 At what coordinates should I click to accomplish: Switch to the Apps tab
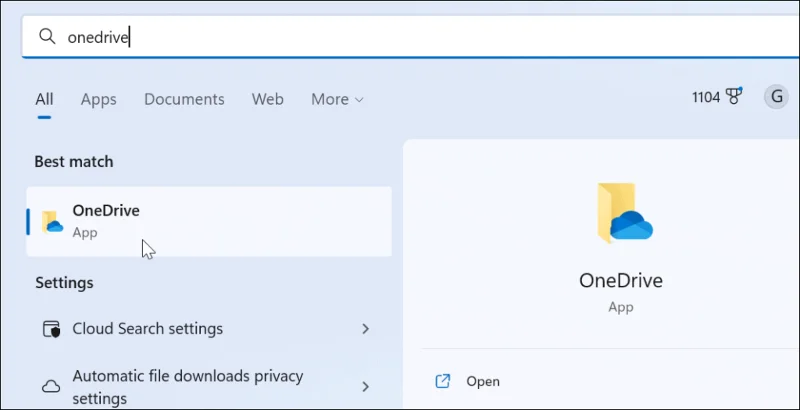click(x=98, y=99)
